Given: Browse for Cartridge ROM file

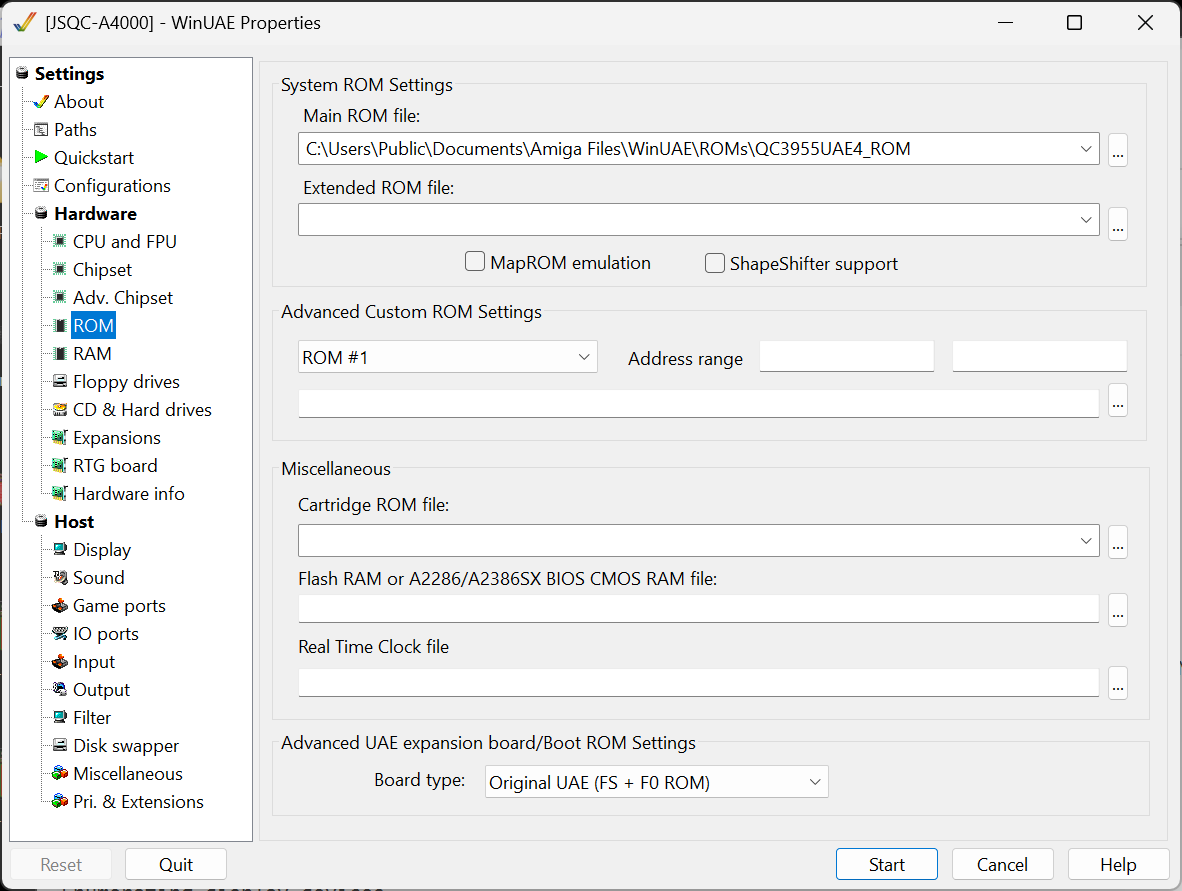Looking at the screenshot, I should click(x=1118, y=542).
